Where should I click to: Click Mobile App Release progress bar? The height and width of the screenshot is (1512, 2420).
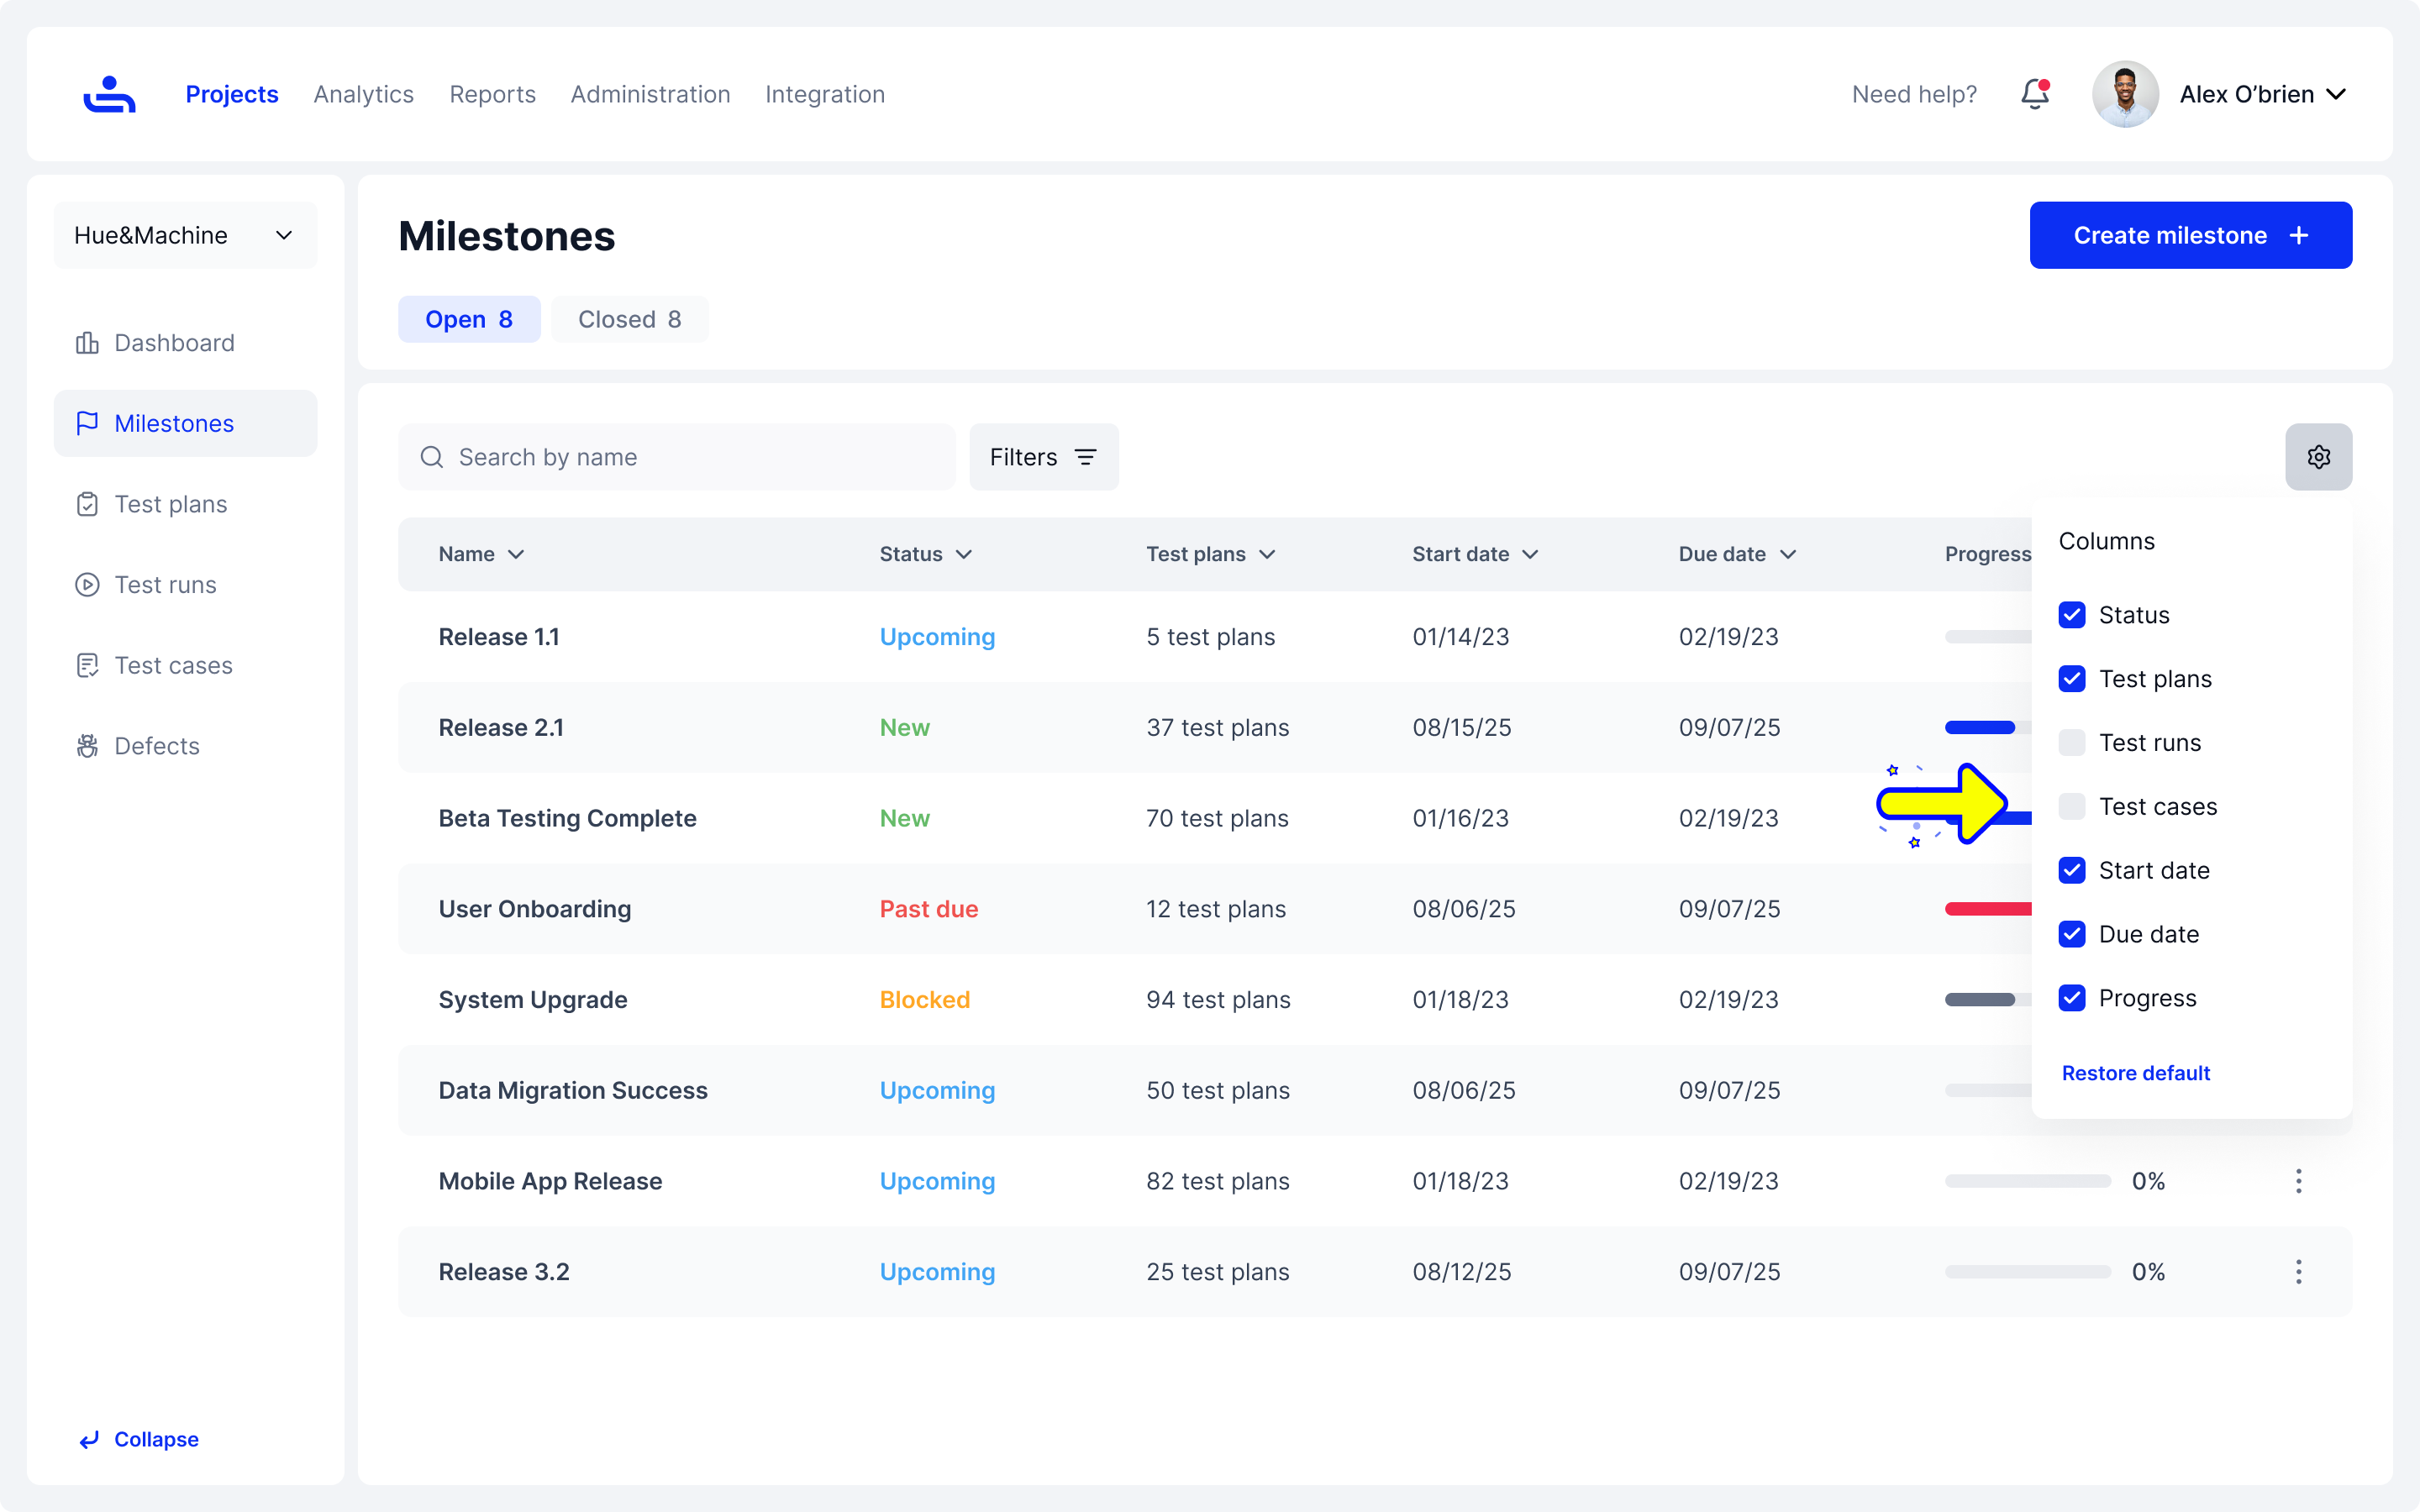pyautogui.click(x=2027, y=1181)
